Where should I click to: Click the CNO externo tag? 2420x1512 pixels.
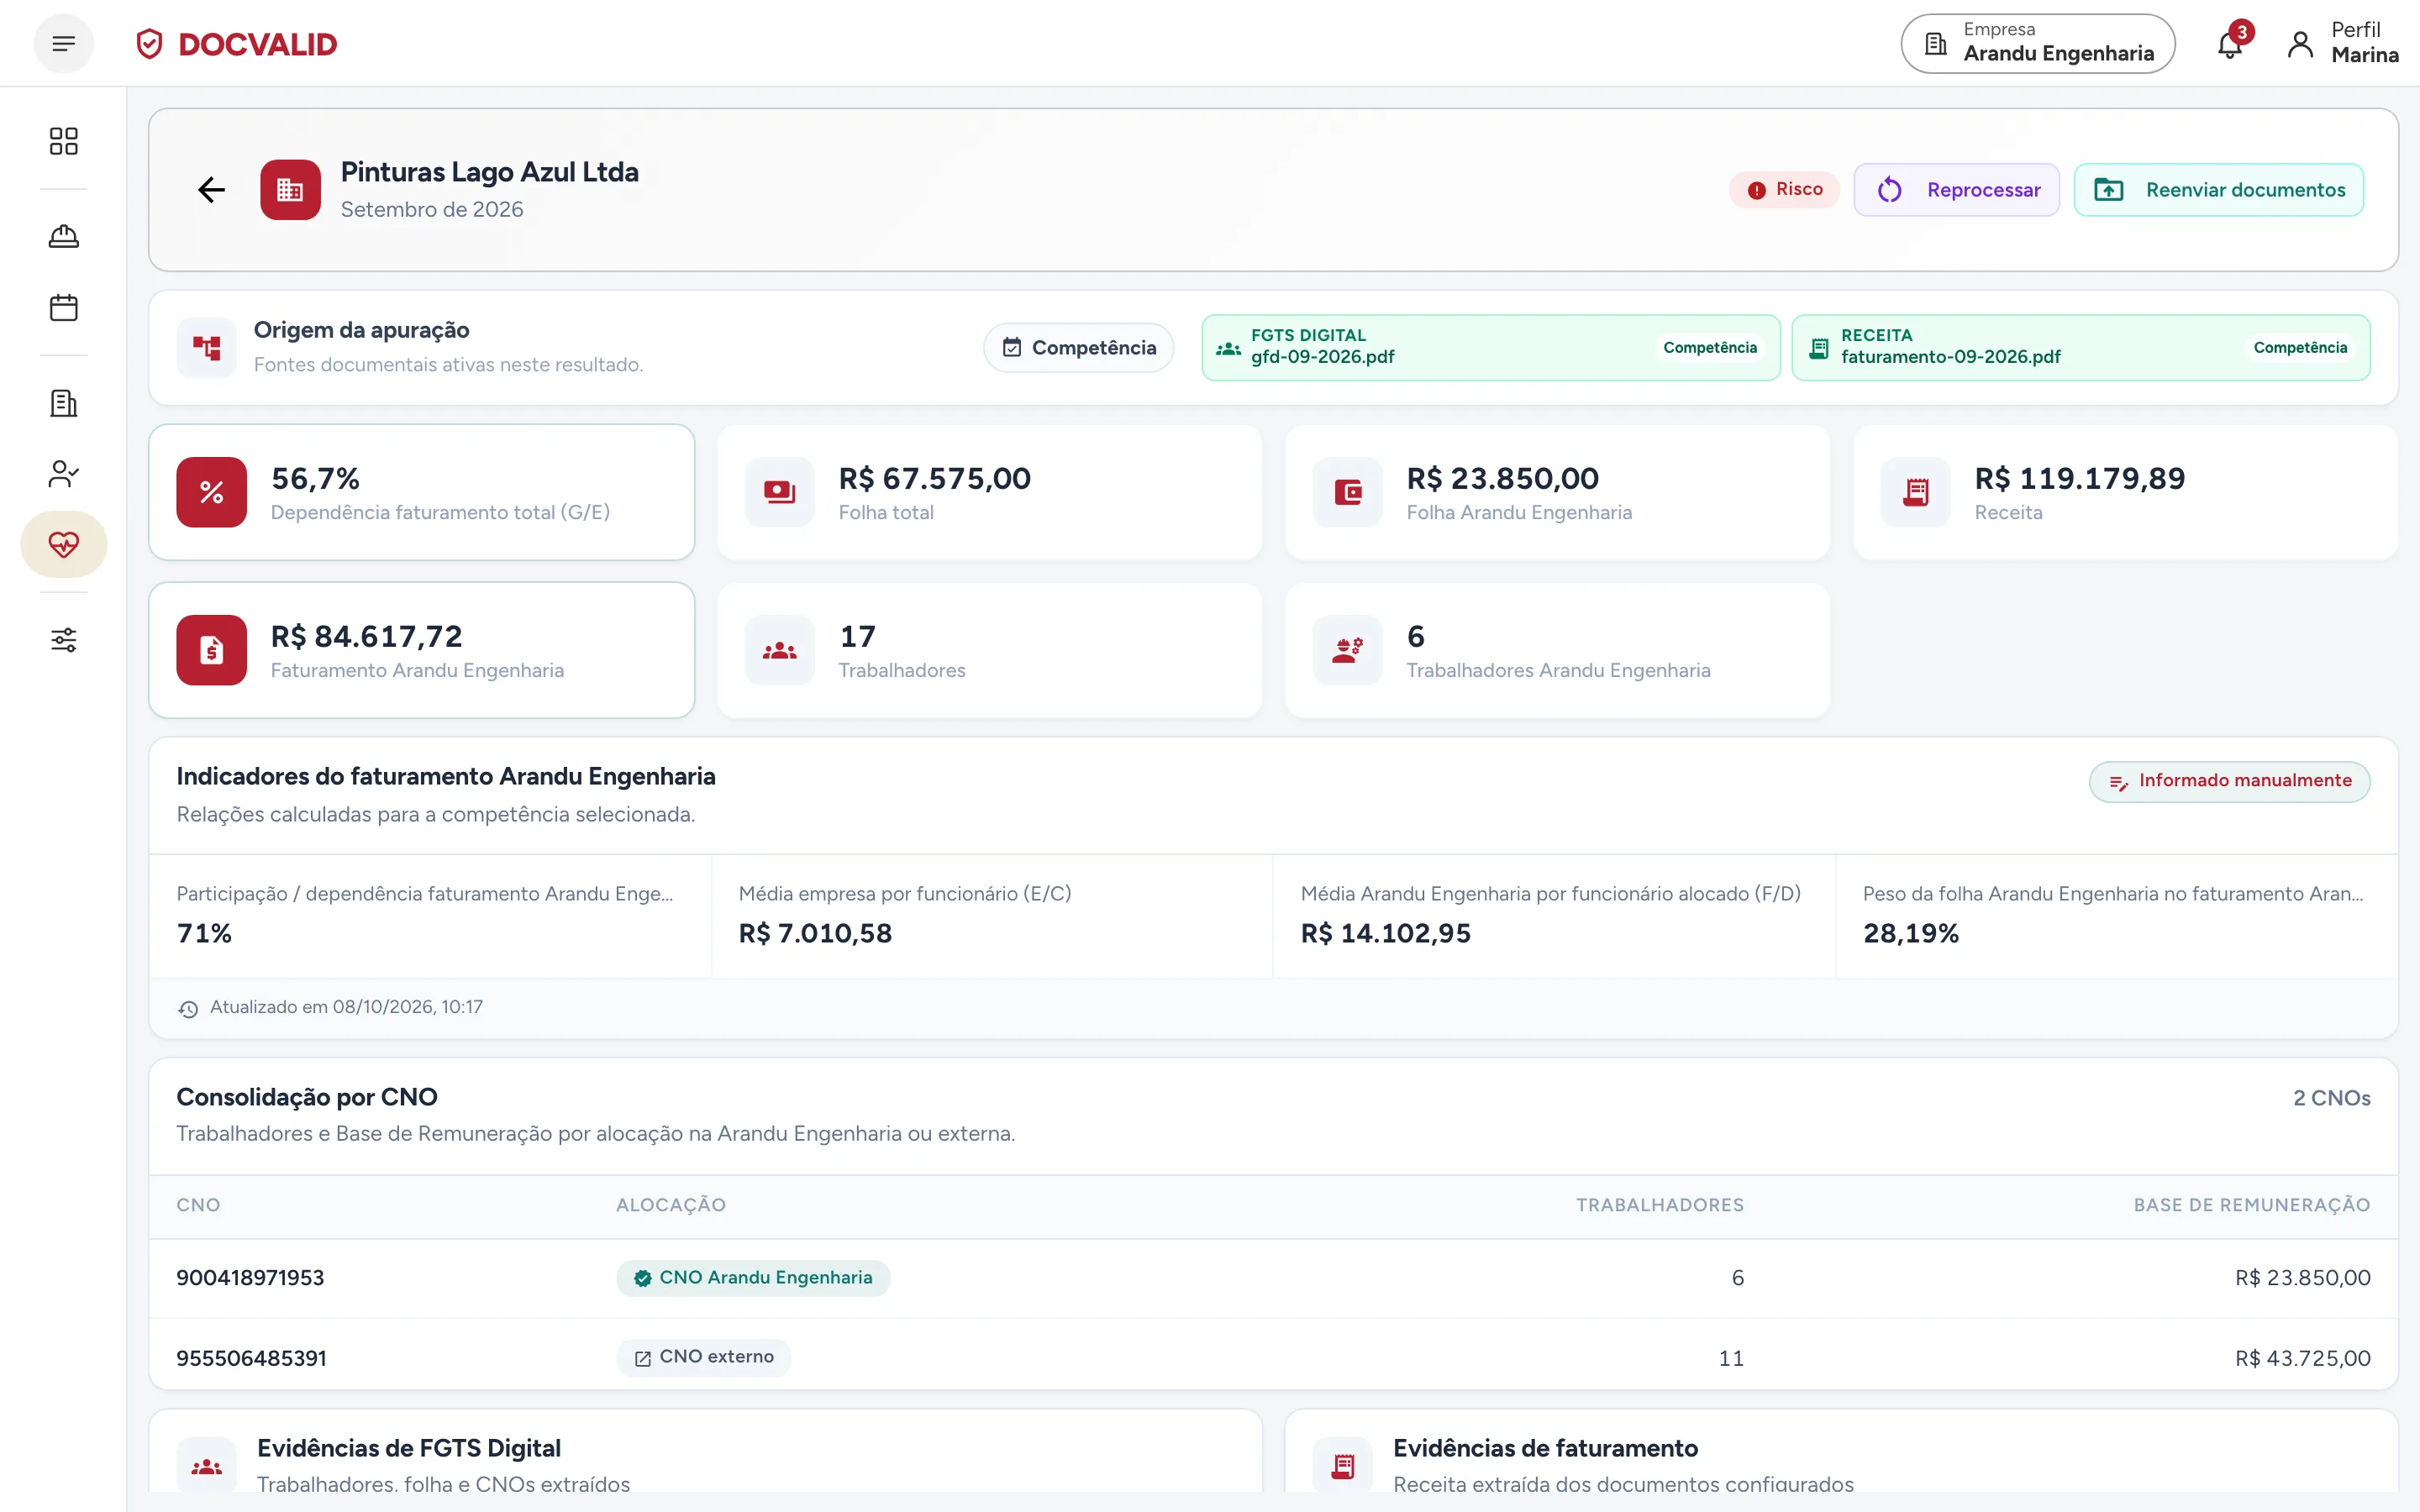pos(704,1357)
